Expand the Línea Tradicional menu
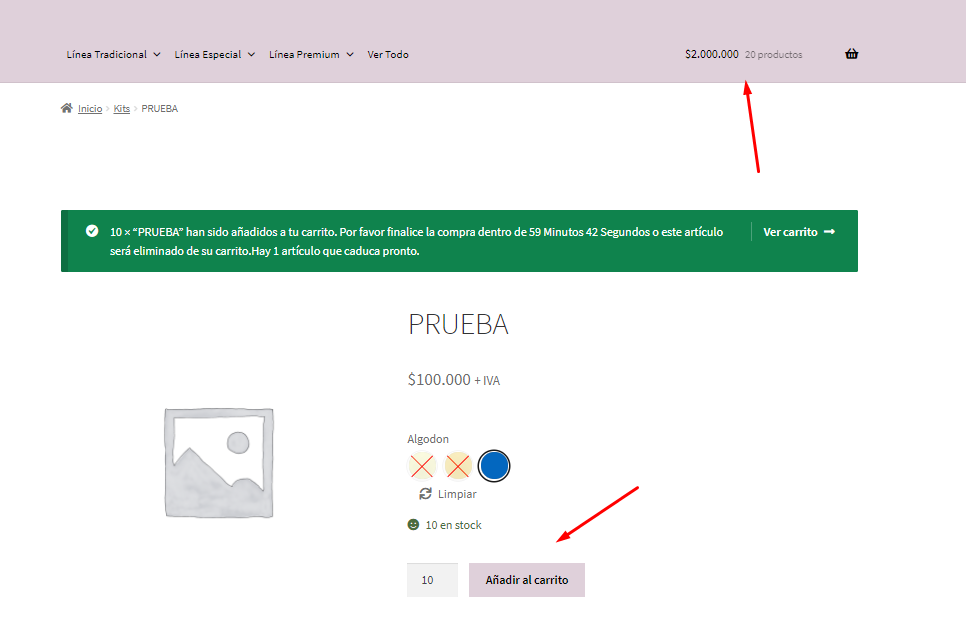This screenshot has width=966, height=623. [x=113, y=54]
